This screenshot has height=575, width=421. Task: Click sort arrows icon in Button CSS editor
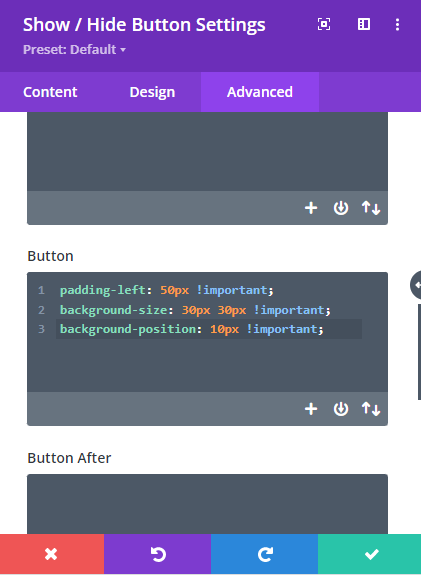[x=371, y=409]
